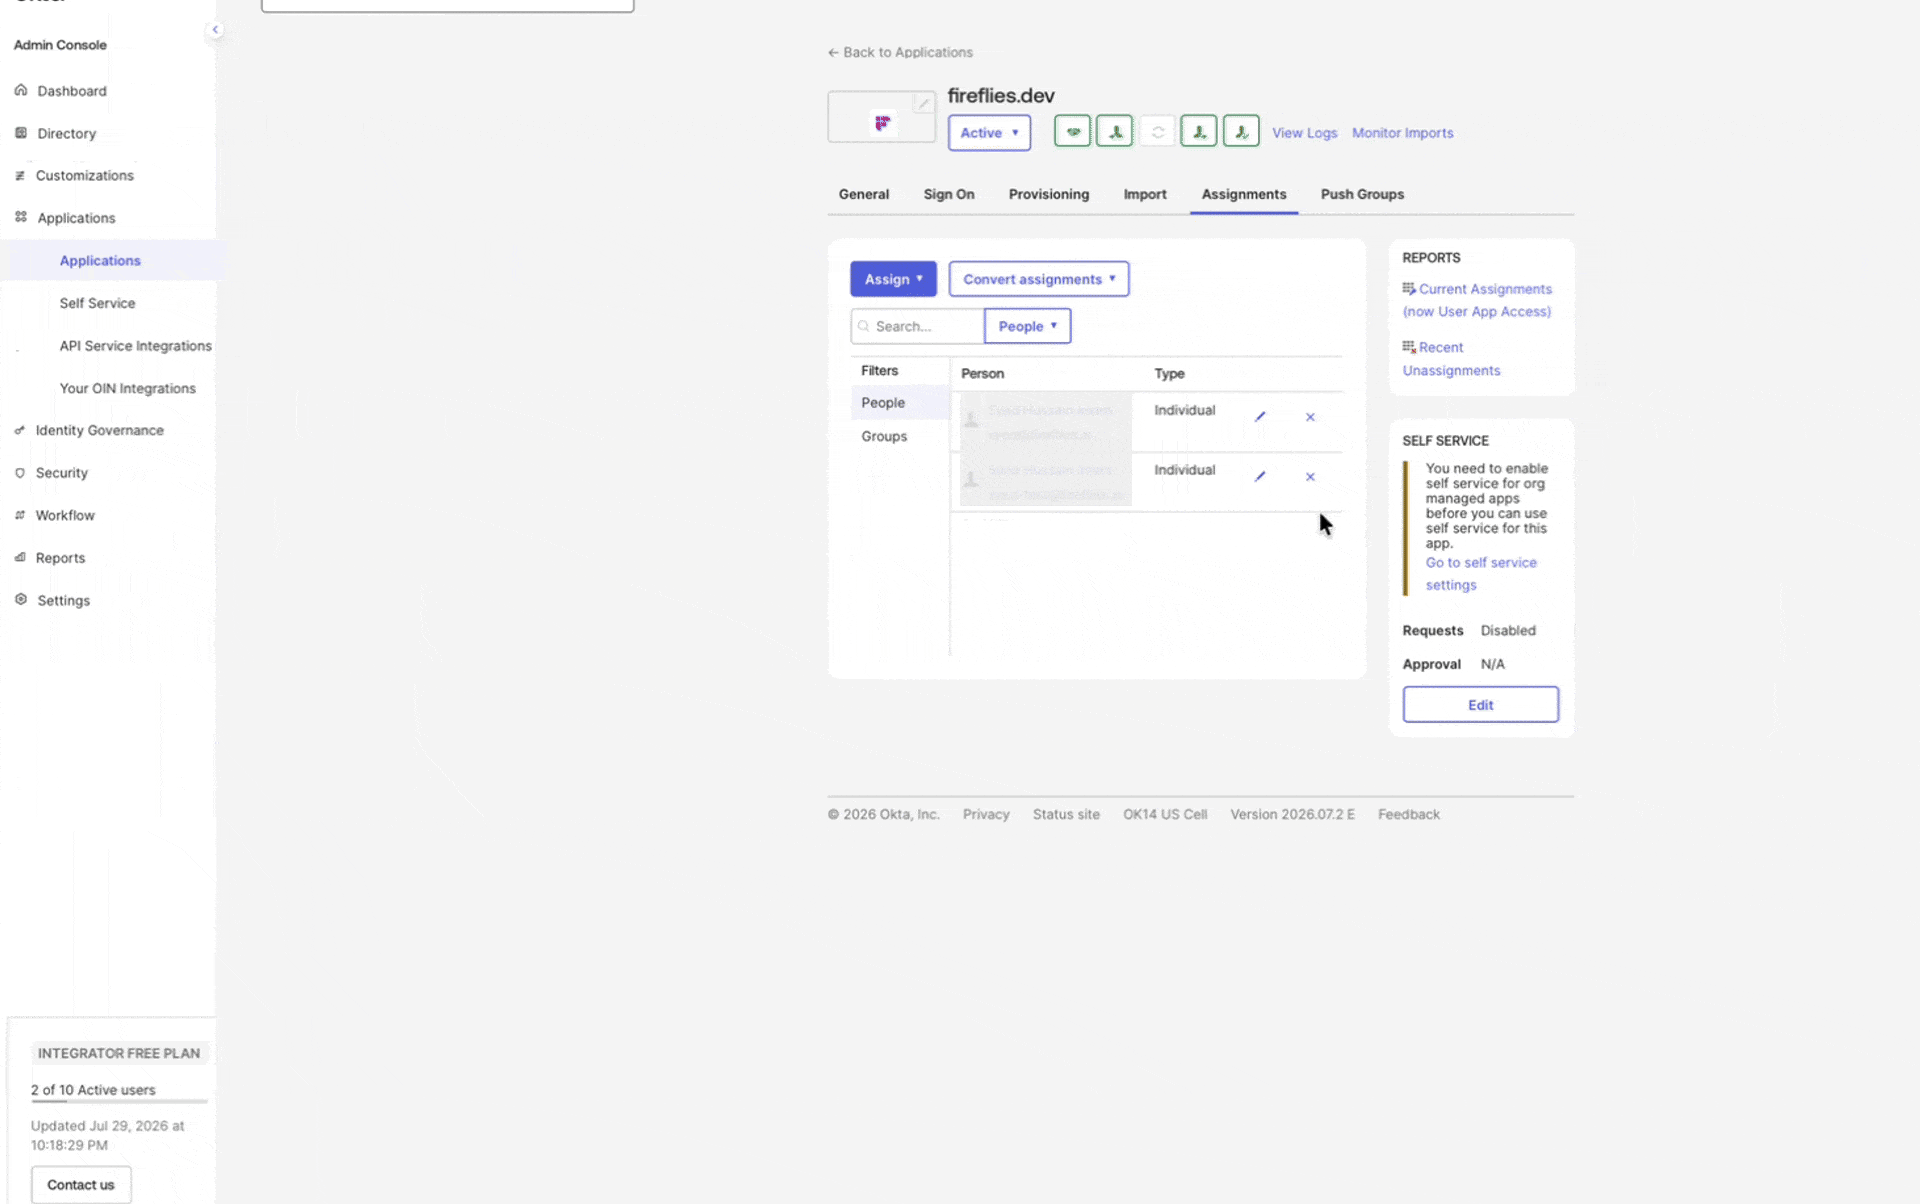Screen dimensions: 1920x1204
Task: Click the OK14 US Cell footer text
Action: 1165,814
